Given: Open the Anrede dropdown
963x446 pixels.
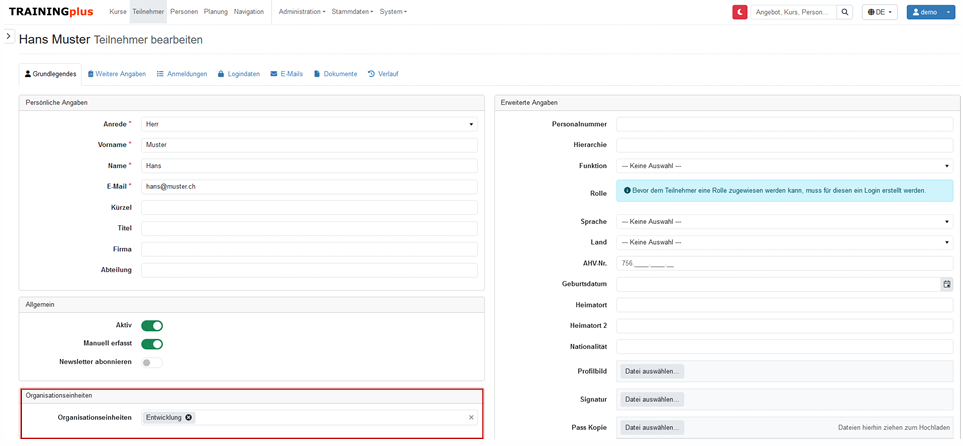Looking at the screenshot, I should [x=310, y=124].
